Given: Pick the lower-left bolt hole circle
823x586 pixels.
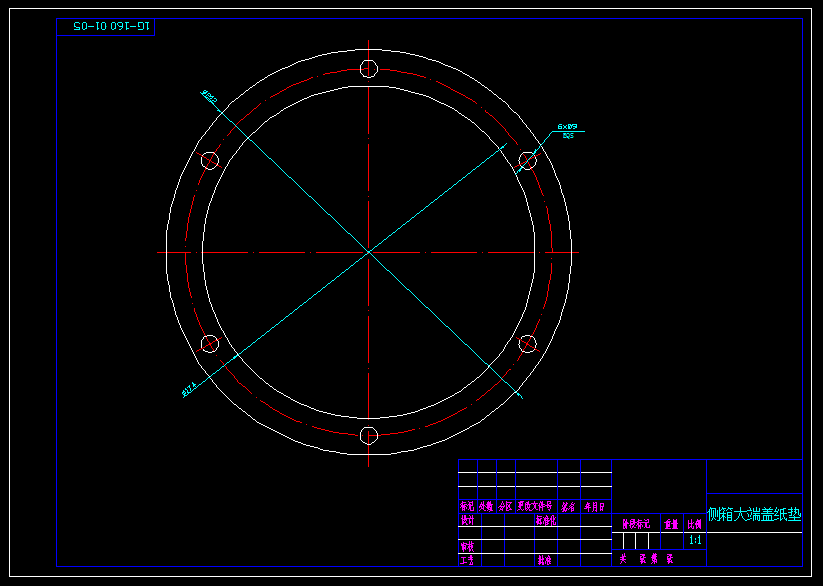Looking at the screenshot, I should click(x=210, y=344).
